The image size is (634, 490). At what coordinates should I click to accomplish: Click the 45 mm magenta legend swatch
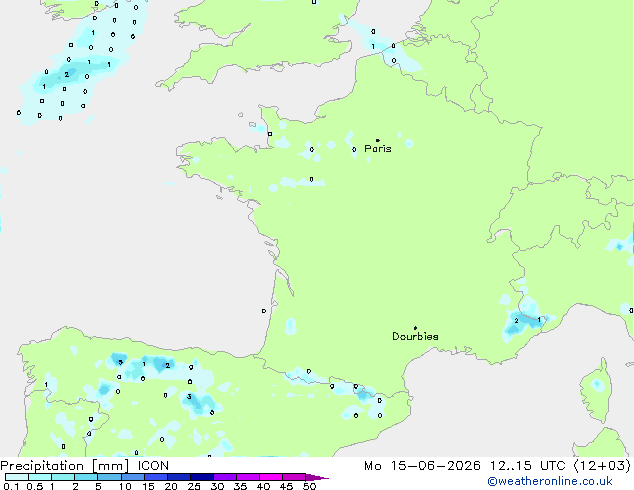294,477
